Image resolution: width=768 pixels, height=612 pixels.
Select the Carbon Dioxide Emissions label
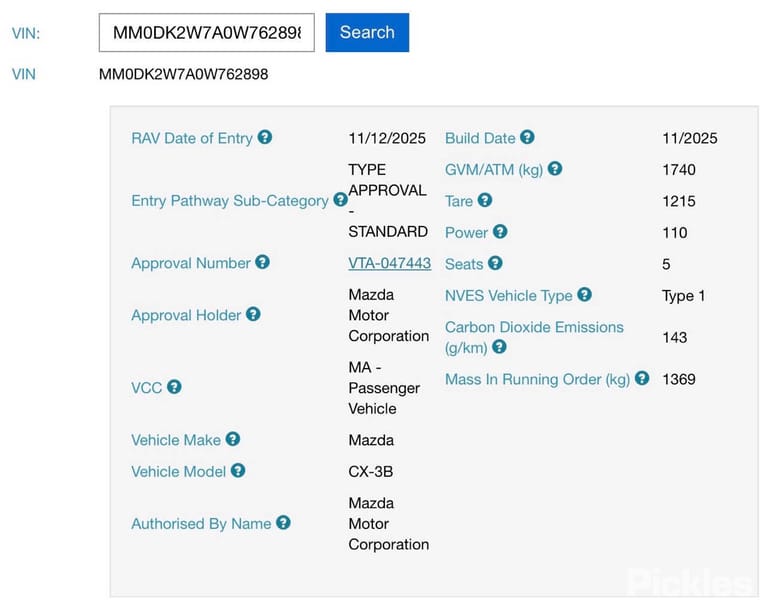coord(534,337)
